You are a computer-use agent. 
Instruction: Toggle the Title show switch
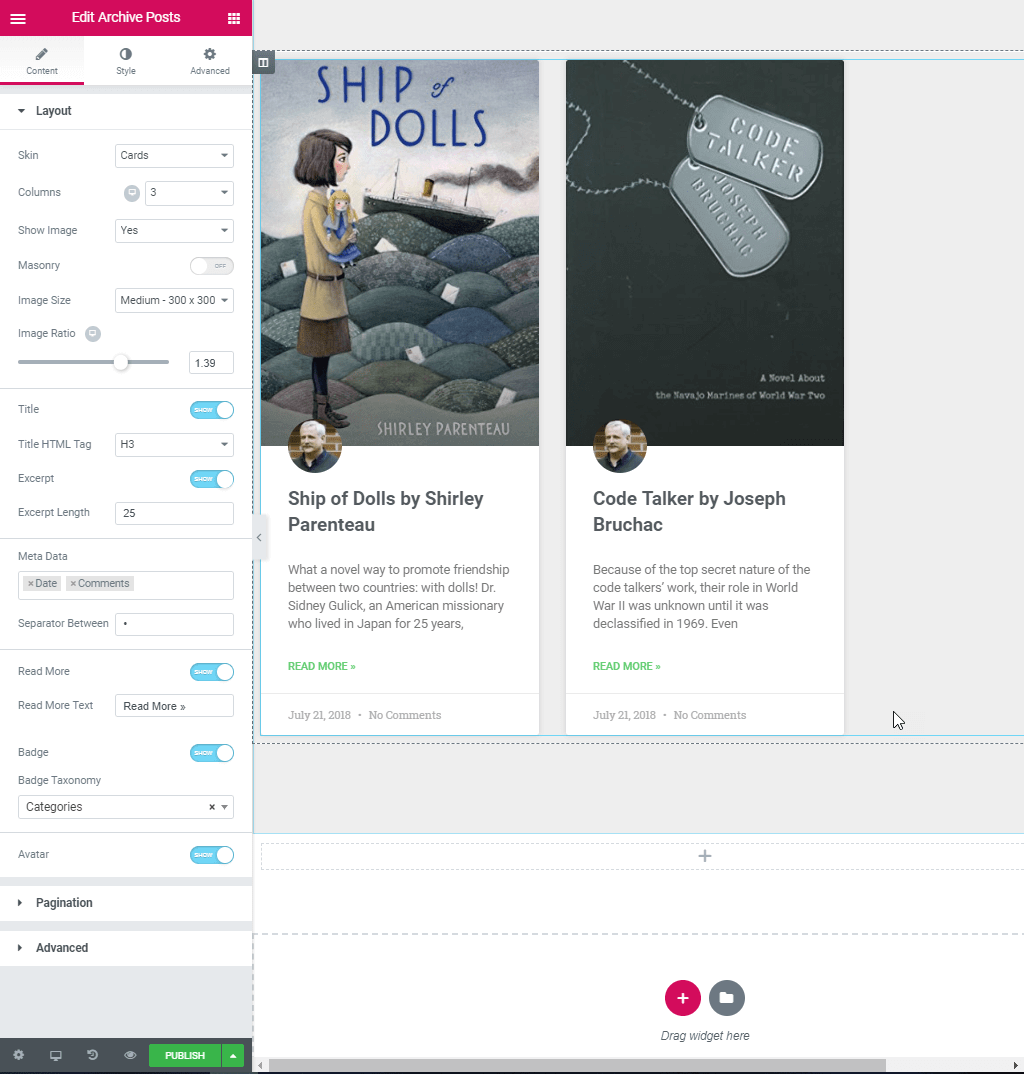point(212,410)
